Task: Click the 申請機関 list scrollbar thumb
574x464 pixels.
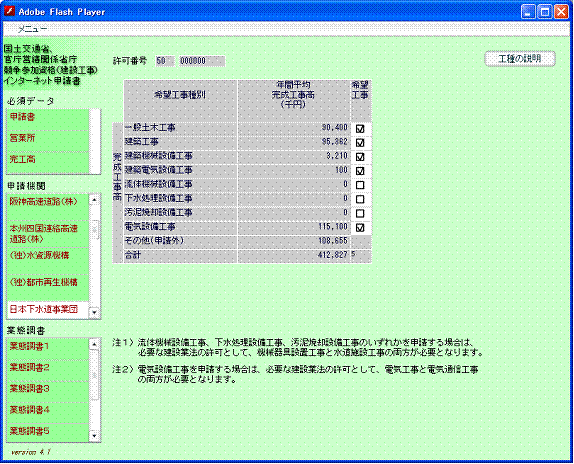Action: (94, 230)
